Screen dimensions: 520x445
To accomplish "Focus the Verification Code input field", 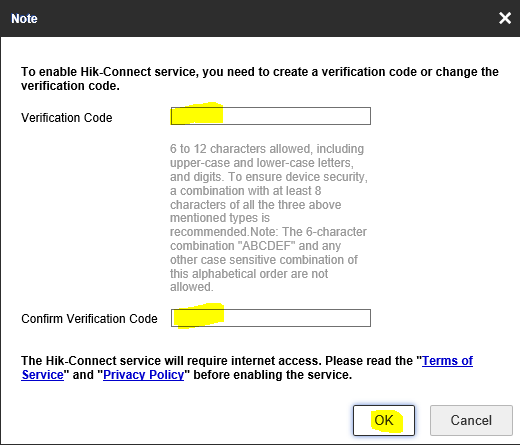I will click(271, 116).
